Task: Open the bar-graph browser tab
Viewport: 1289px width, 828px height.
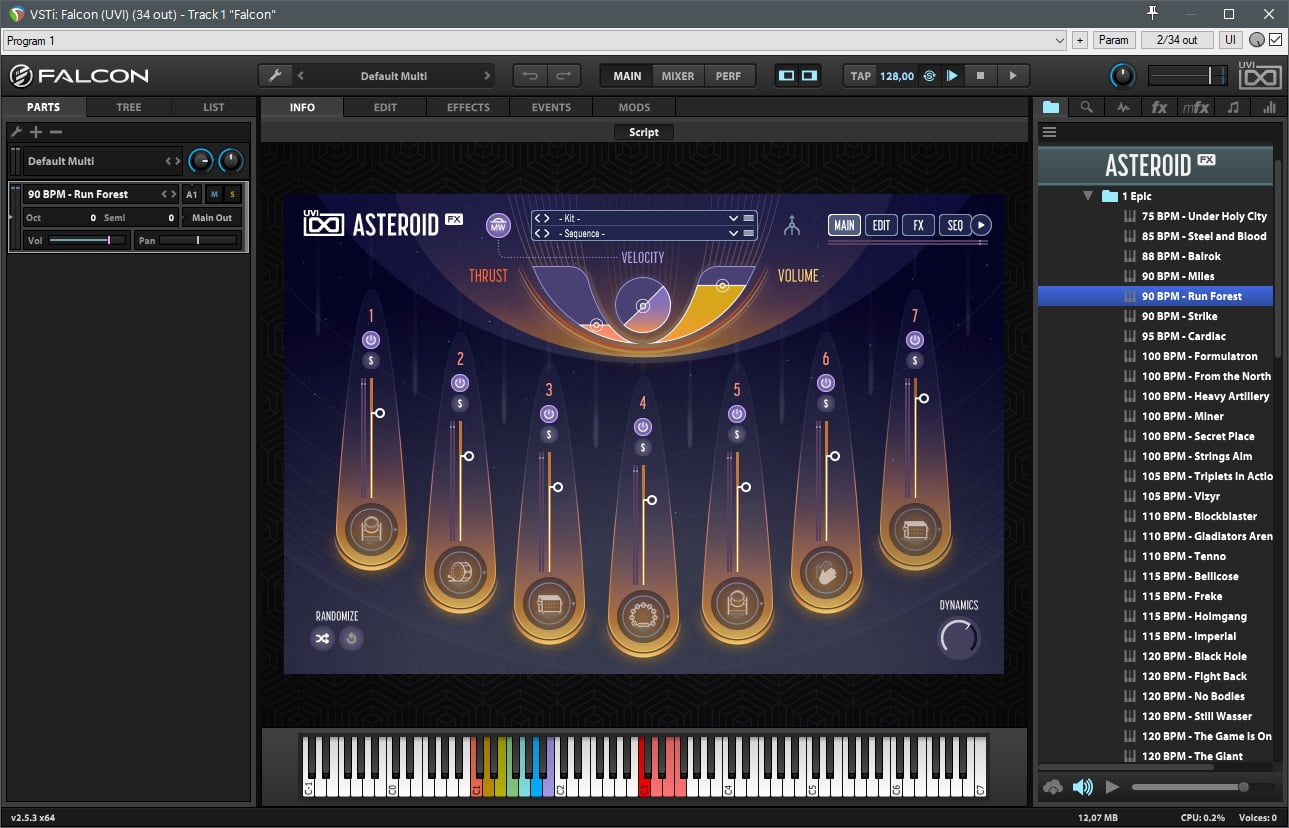Action: [1269, 107]
